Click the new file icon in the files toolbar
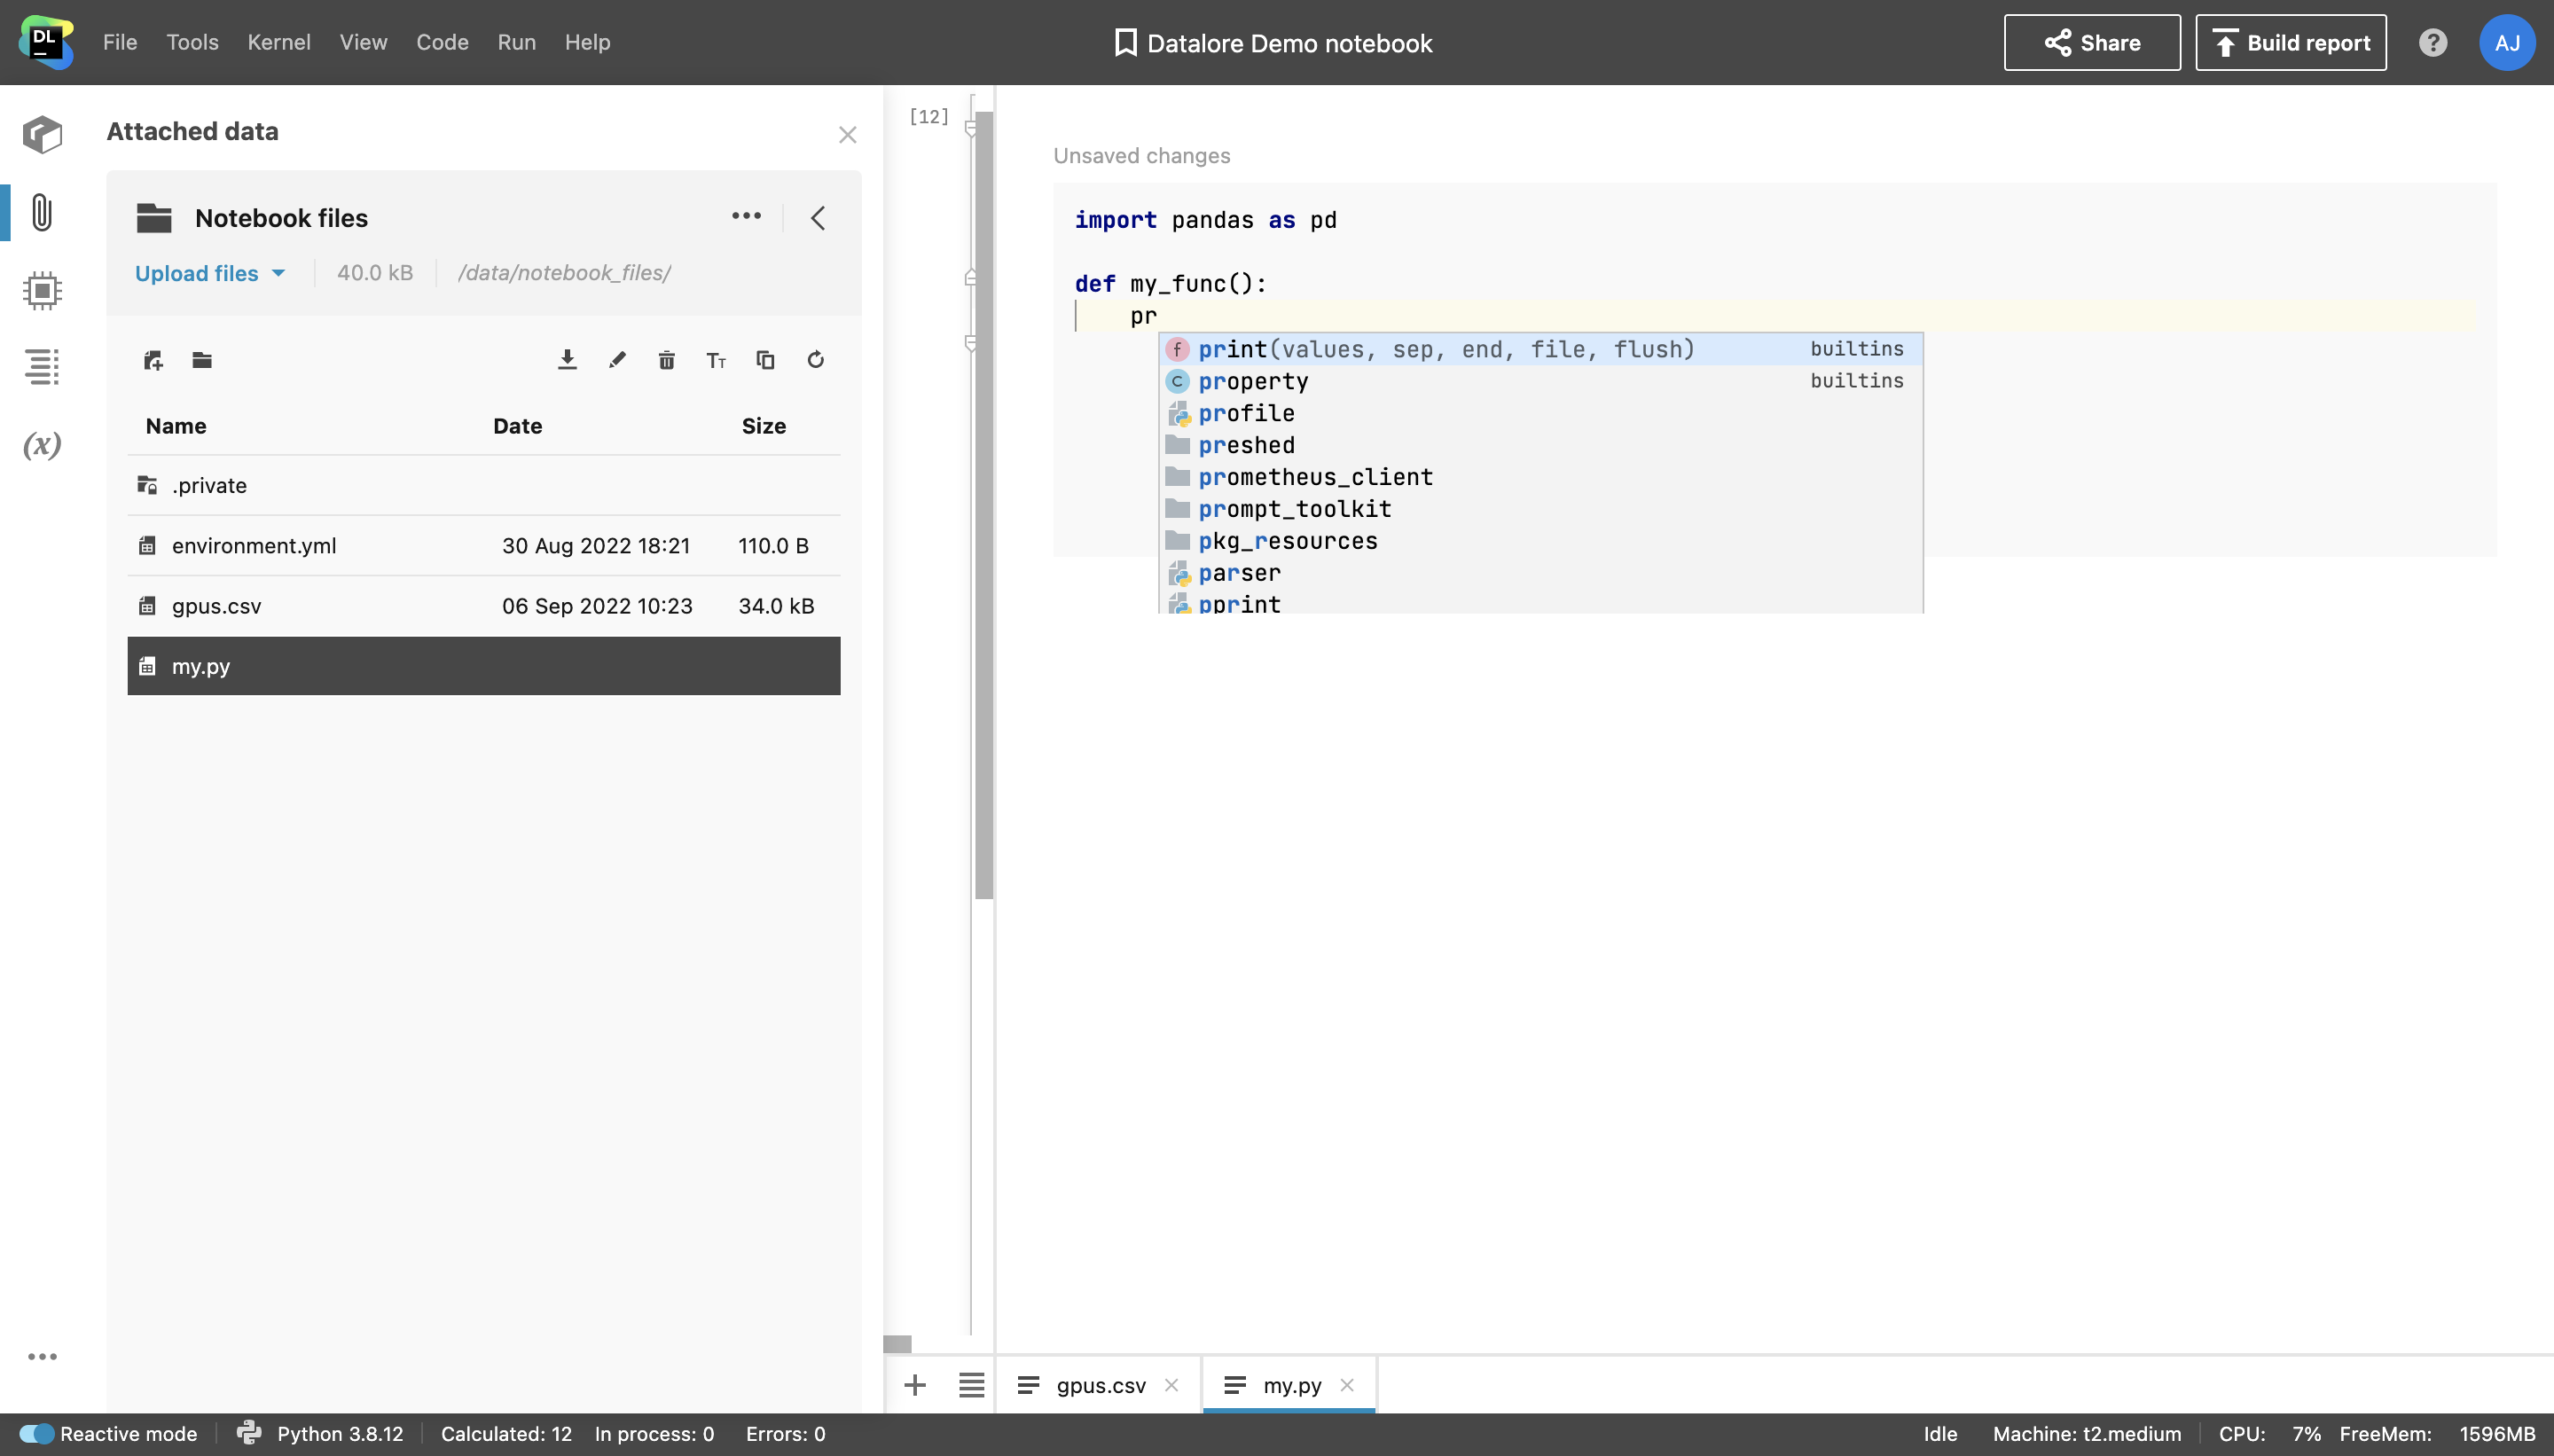The height and width of the screenshot is (1456, 2554). click(x=153, y=360)
